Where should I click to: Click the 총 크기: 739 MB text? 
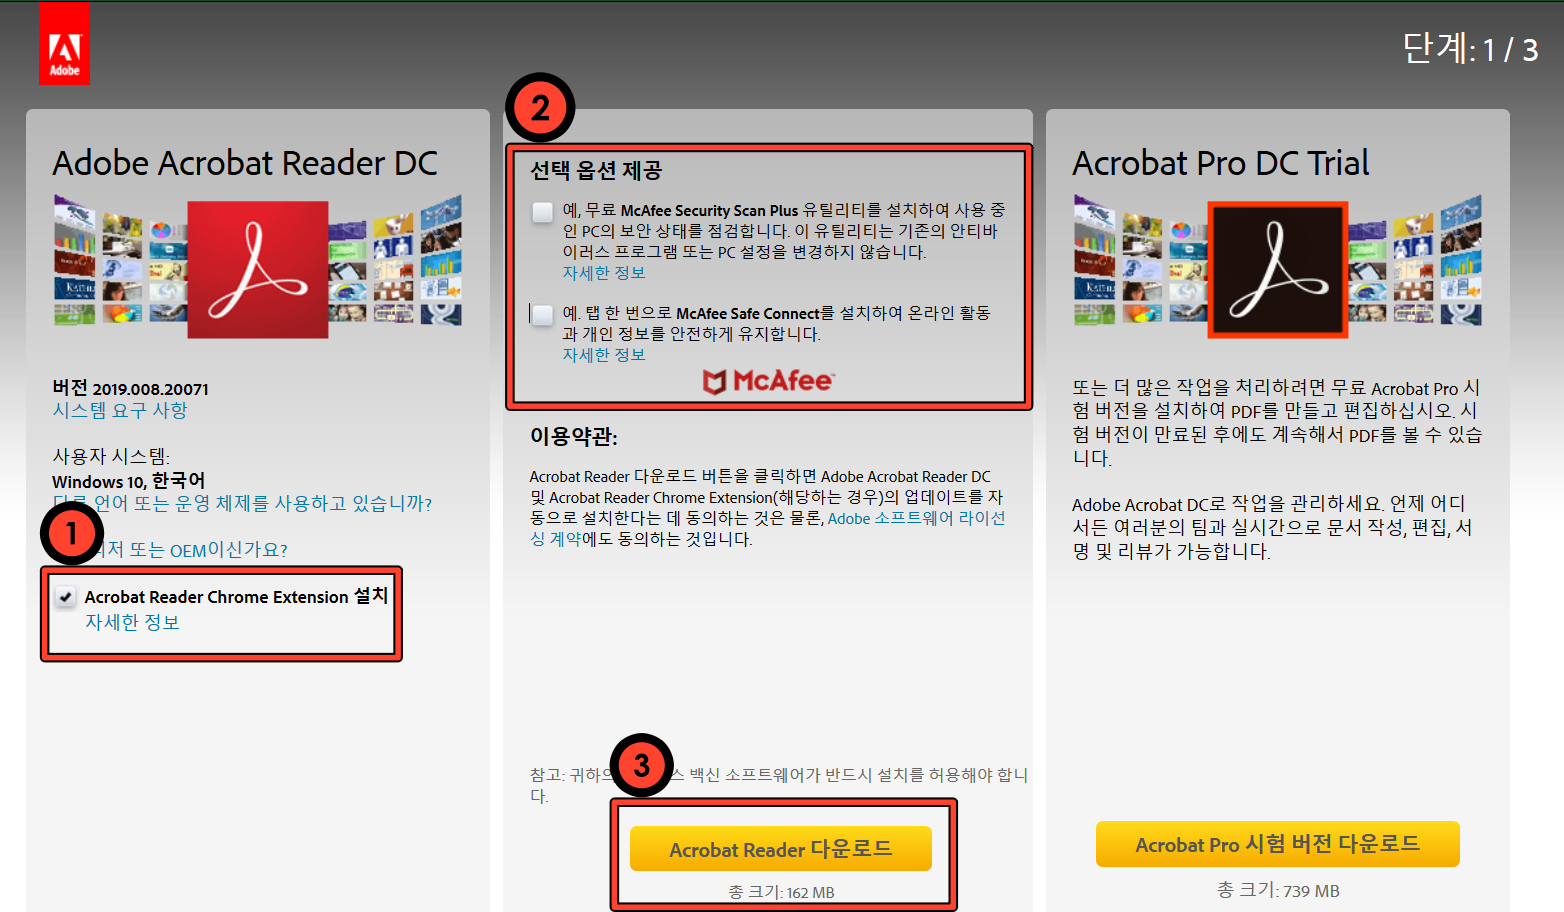[1278, 890]
